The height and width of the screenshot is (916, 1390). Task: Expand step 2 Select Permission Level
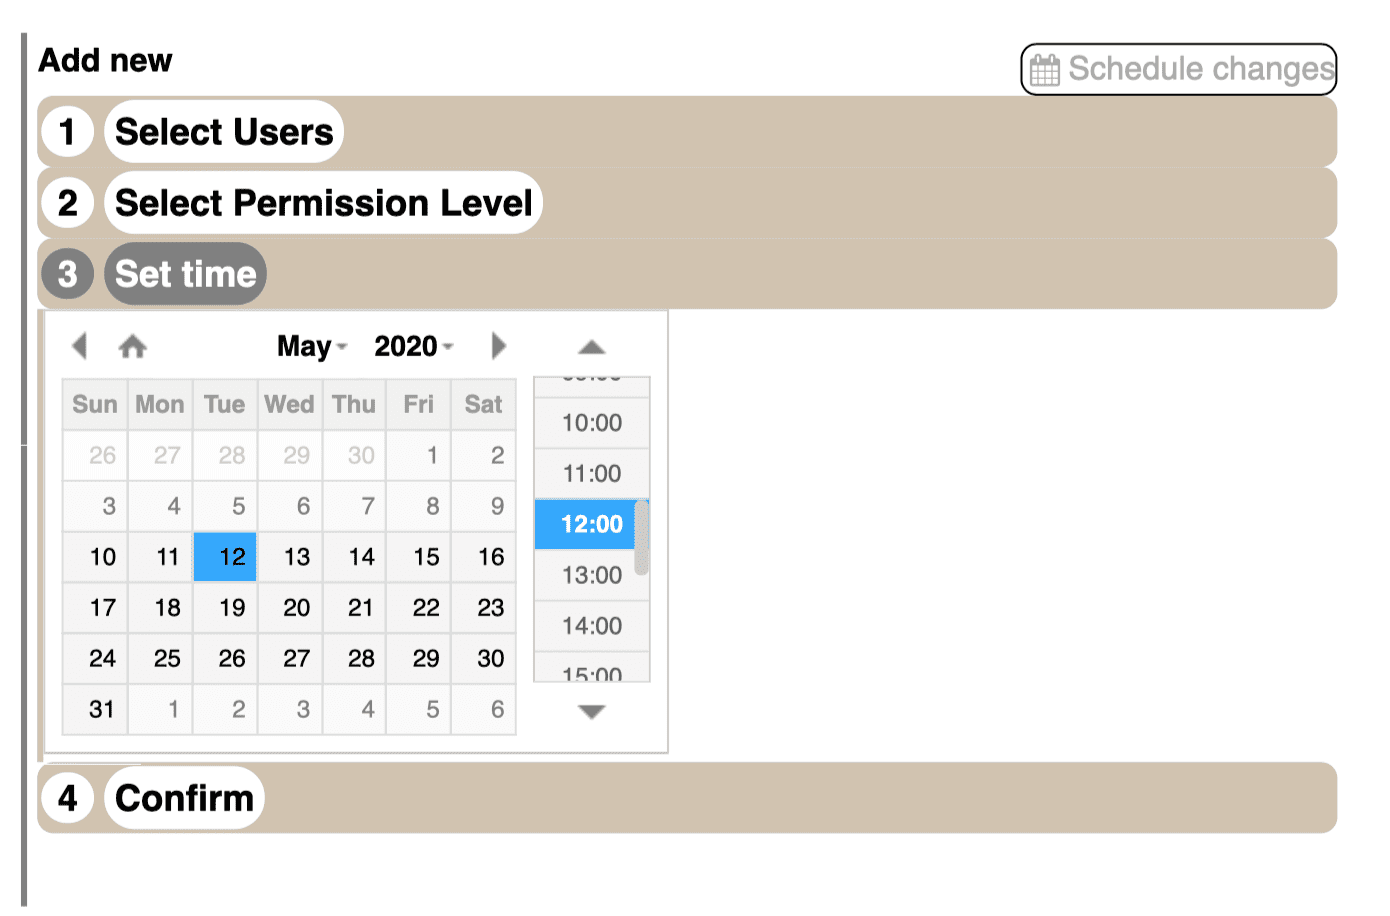point(324,203)
